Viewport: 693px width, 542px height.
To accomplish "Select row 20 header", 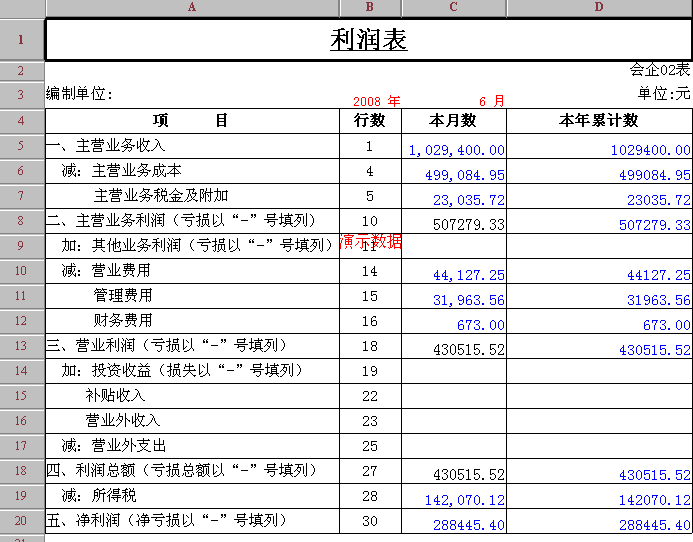I will coord(22,521).
